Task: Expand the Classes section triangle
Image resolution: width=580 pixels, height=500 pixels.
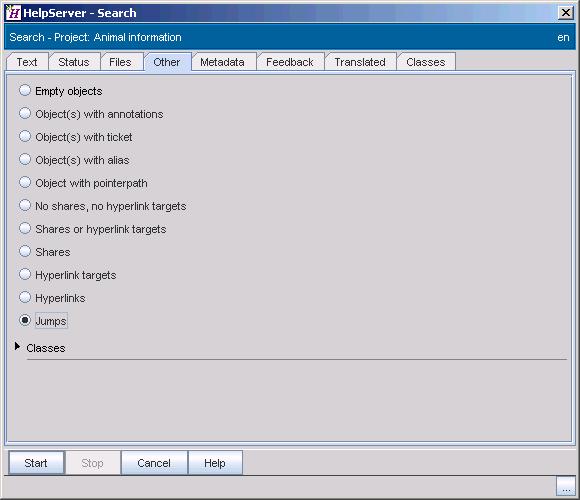Action: click(17, 347)
